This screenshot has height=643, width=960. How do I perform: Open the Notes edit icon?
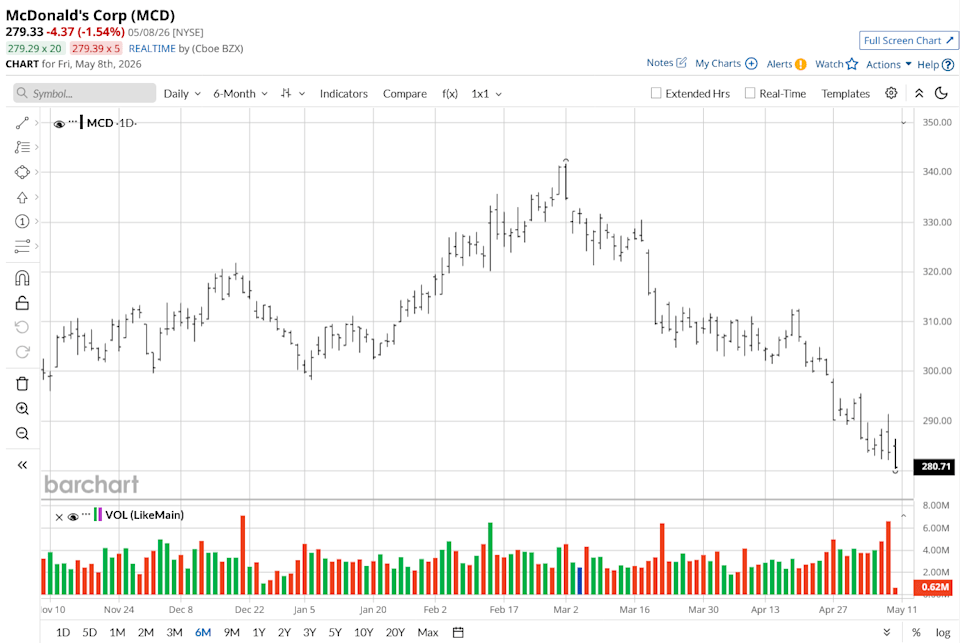coord(681,62)
